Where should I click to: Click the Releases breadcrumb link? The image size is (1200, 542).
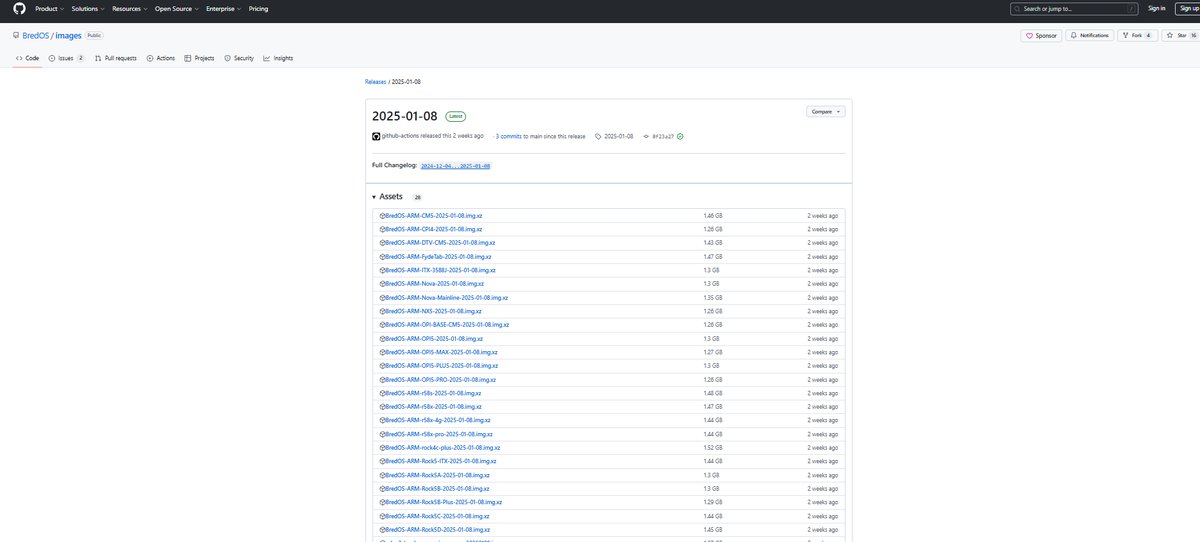click(375, 81)
